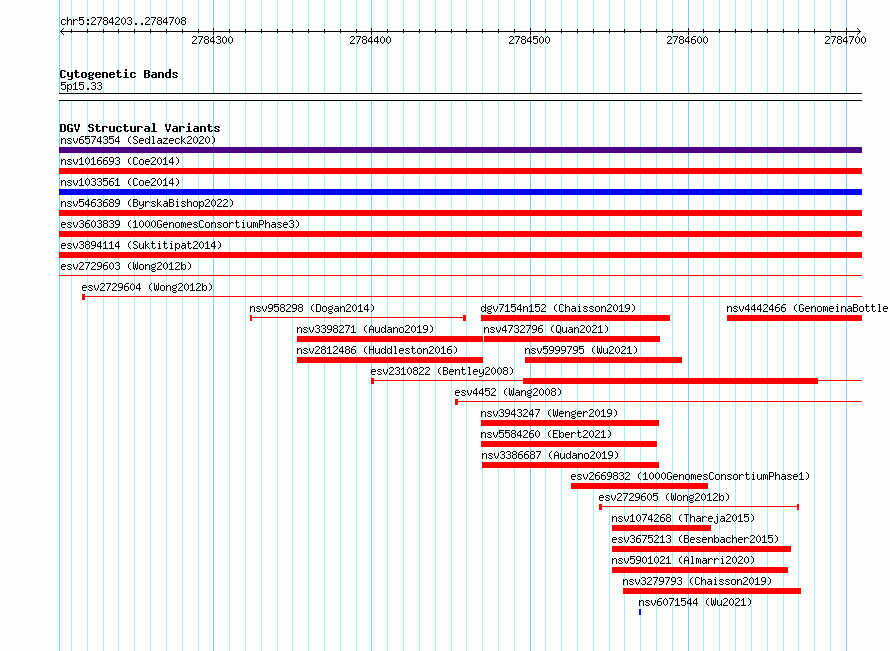The height and width of the screenshot is (651, 890).
Task: Click nsv3943247 (Wenger2019) label
Action: (x=549, y=413)
